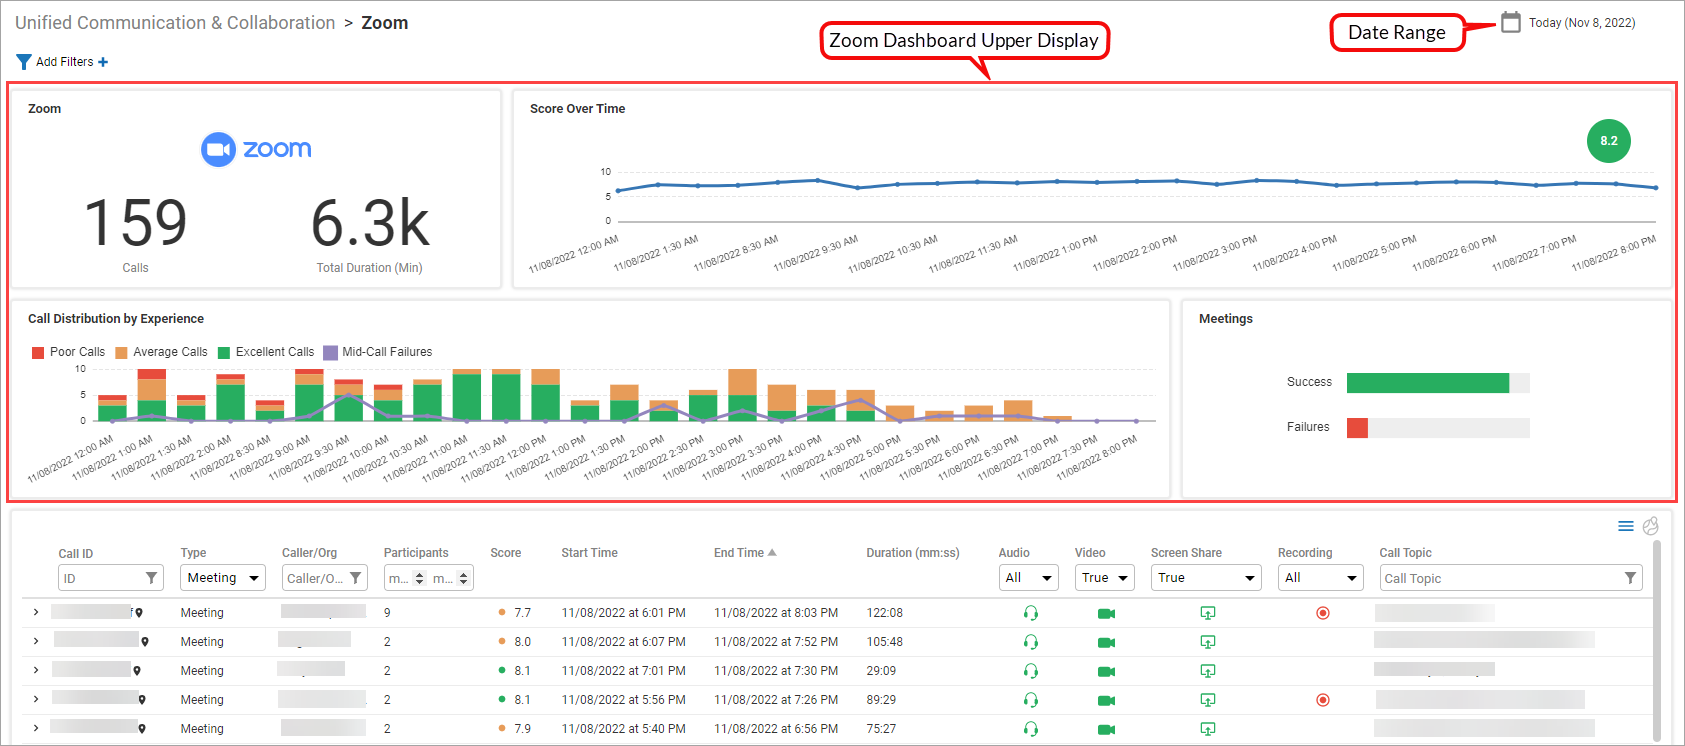Click the 6.3k Total Duration value
The height and width of the screenshot is (746, 1685).
(x=370, y=223)
